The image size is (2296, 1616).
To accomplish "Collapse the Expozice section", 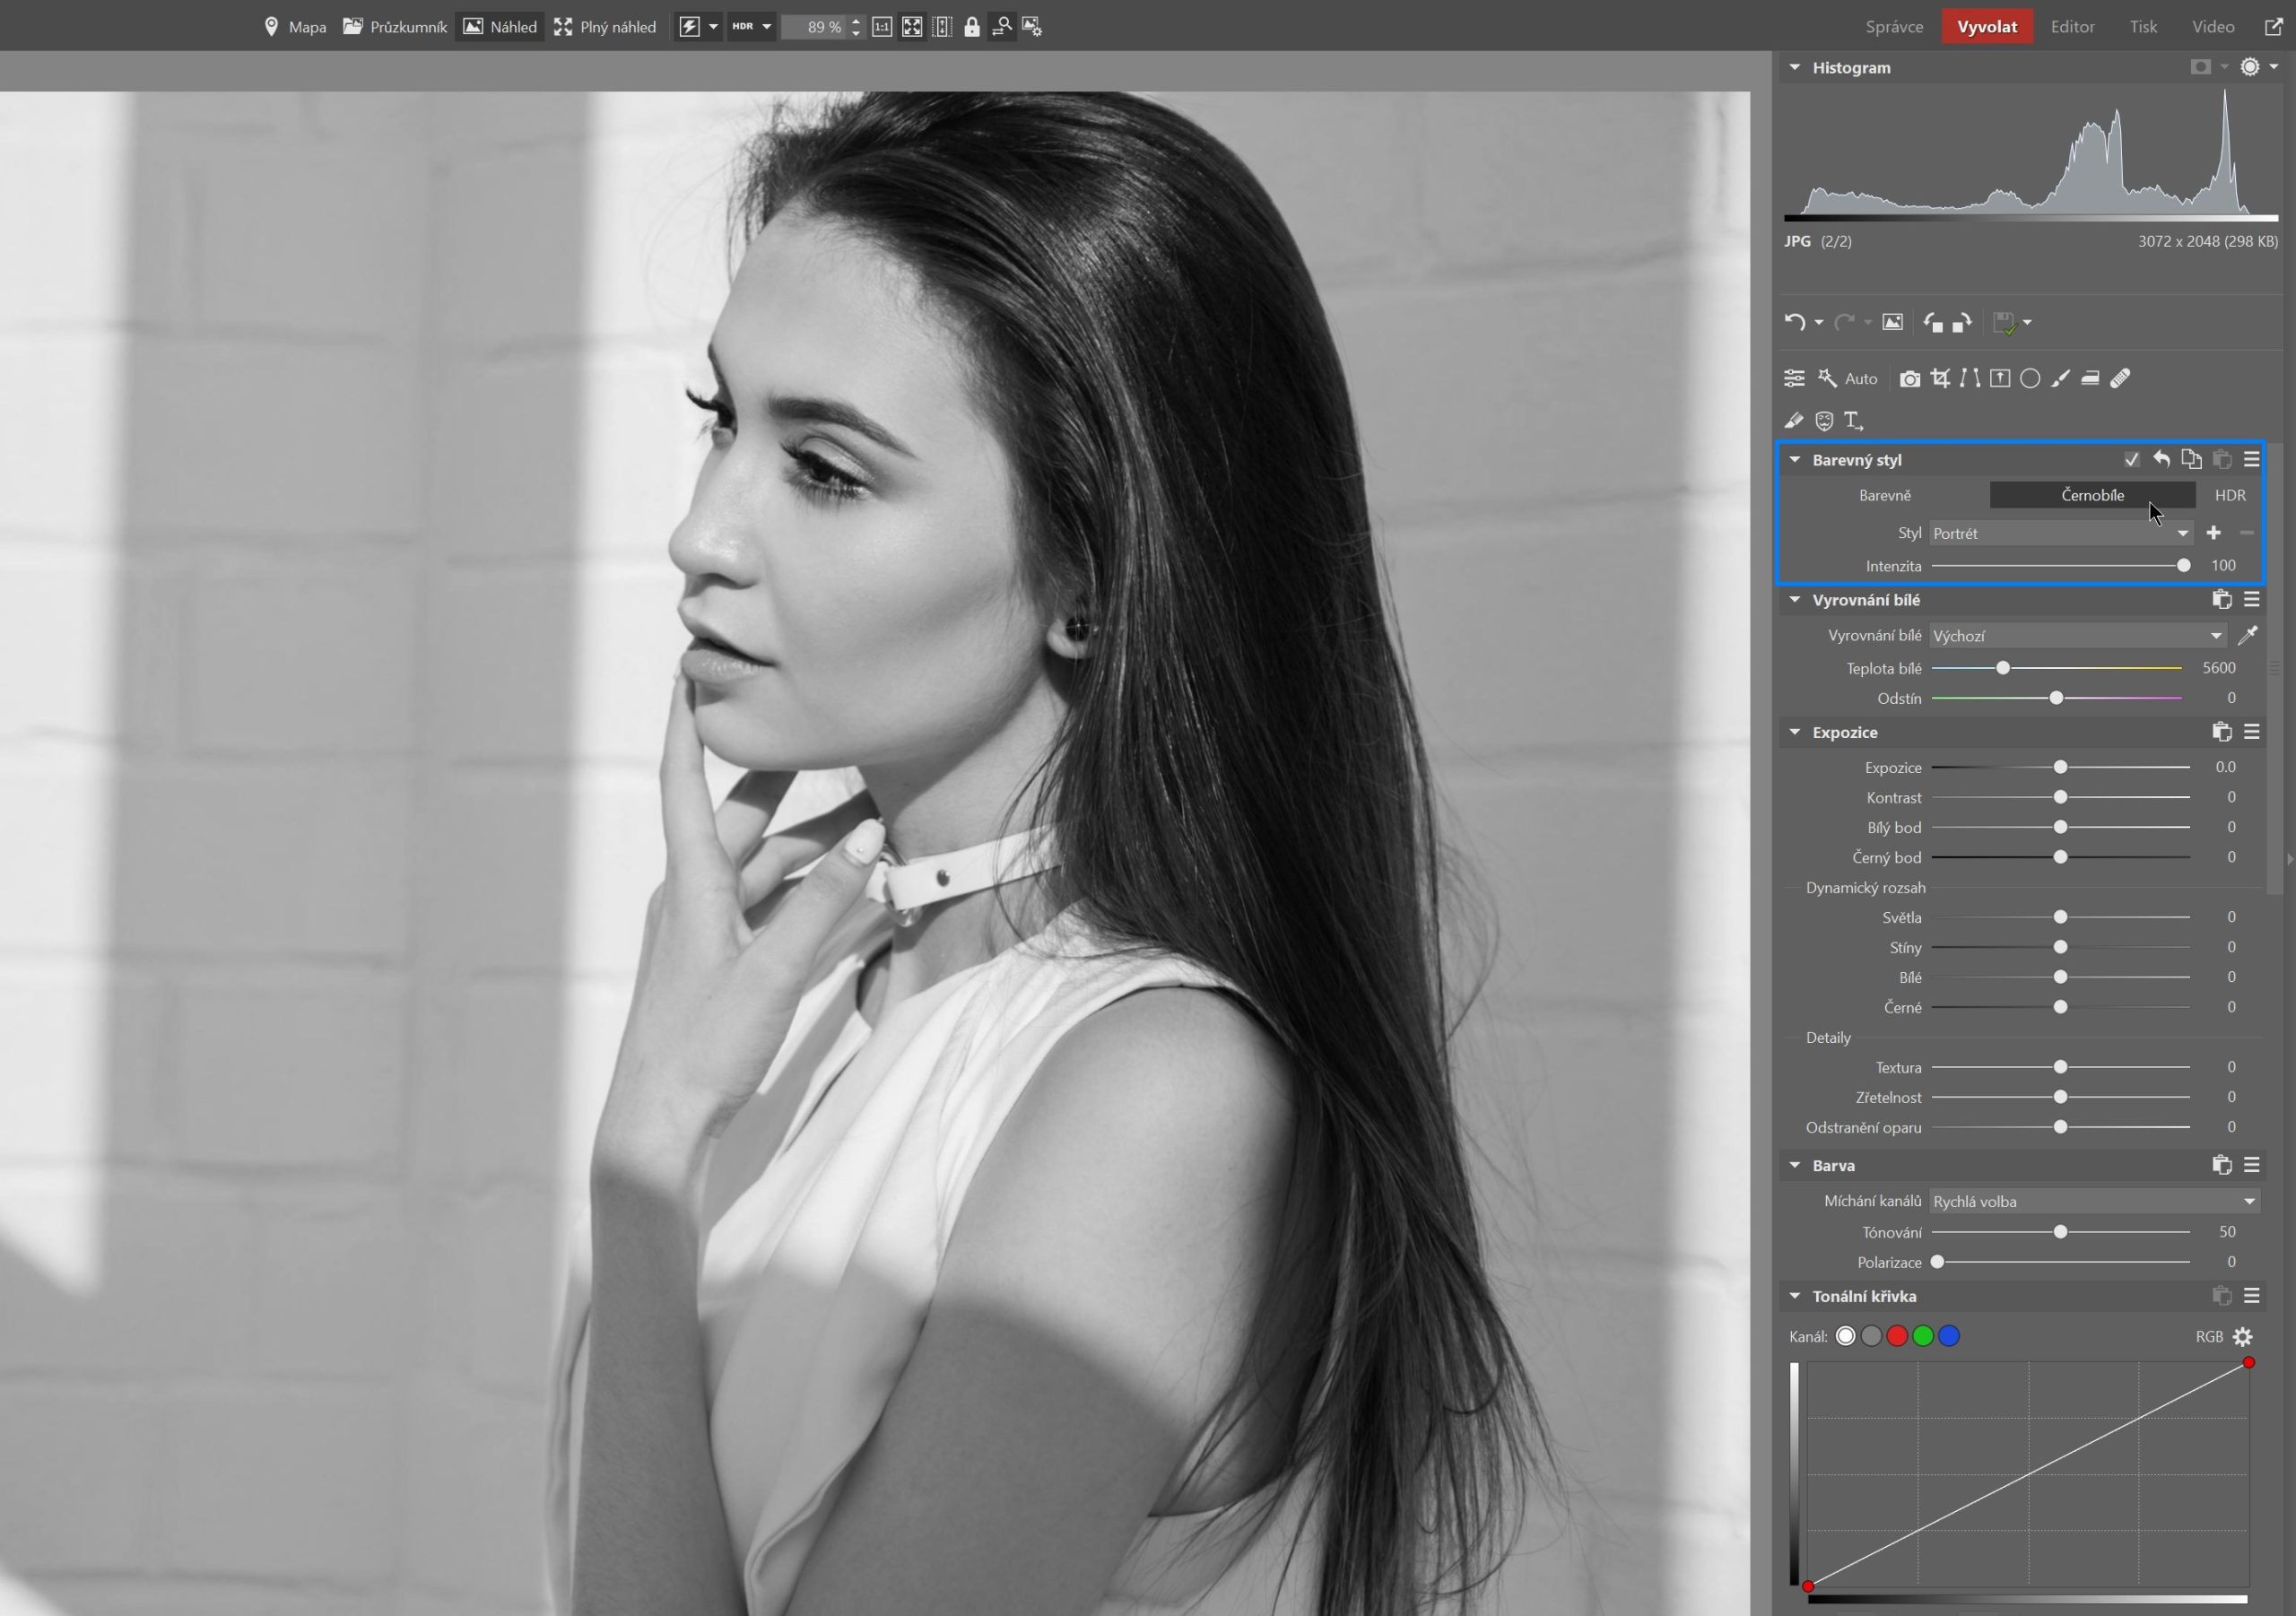I will point(1794,732).
